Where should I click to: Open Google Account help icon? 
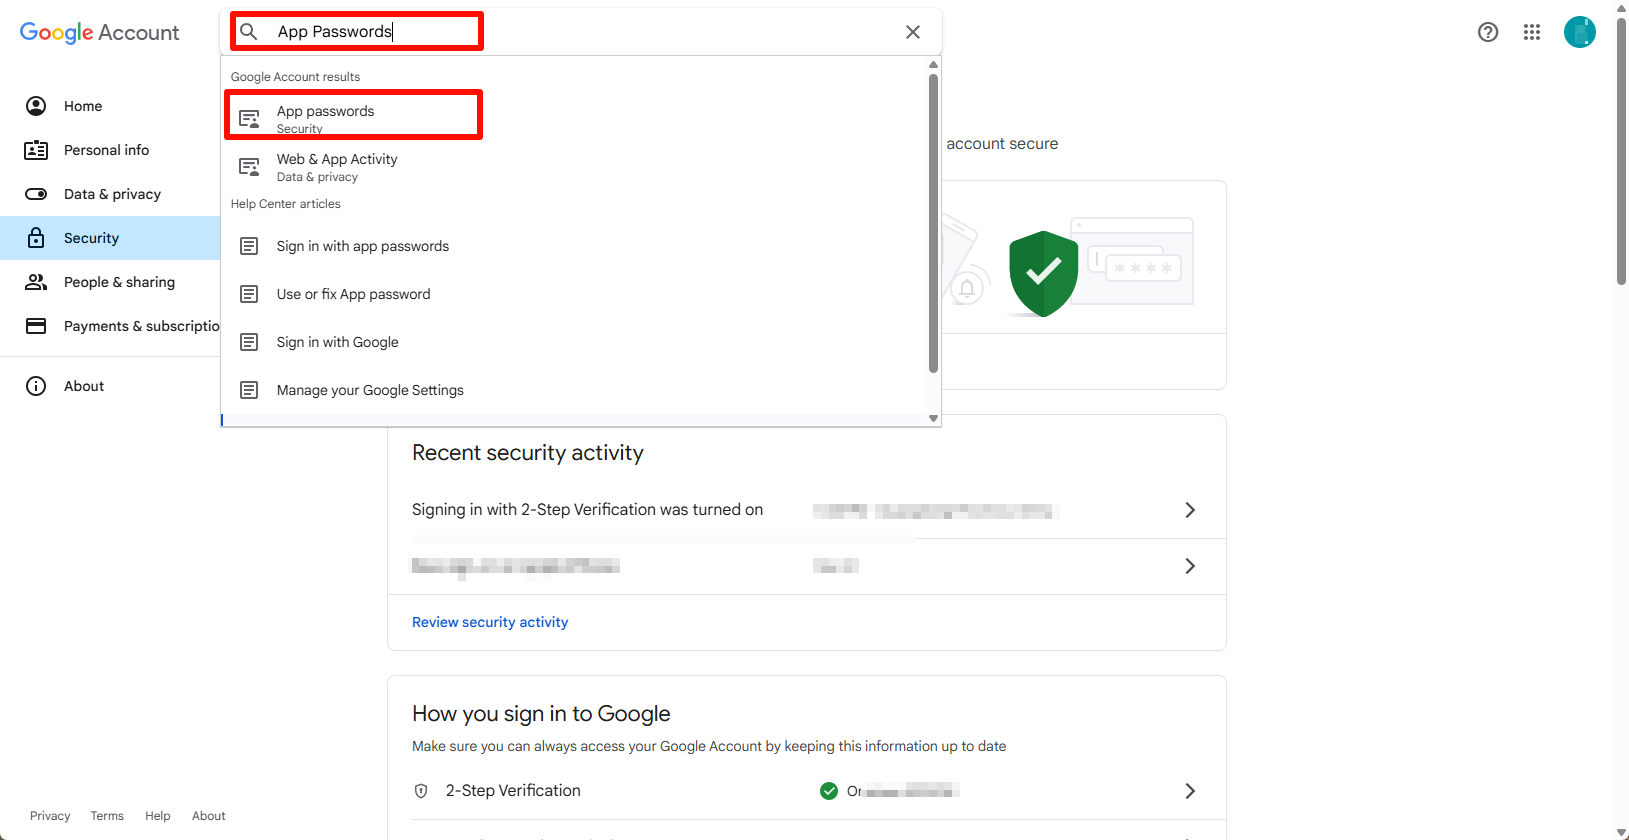[x=1487, y=32]
